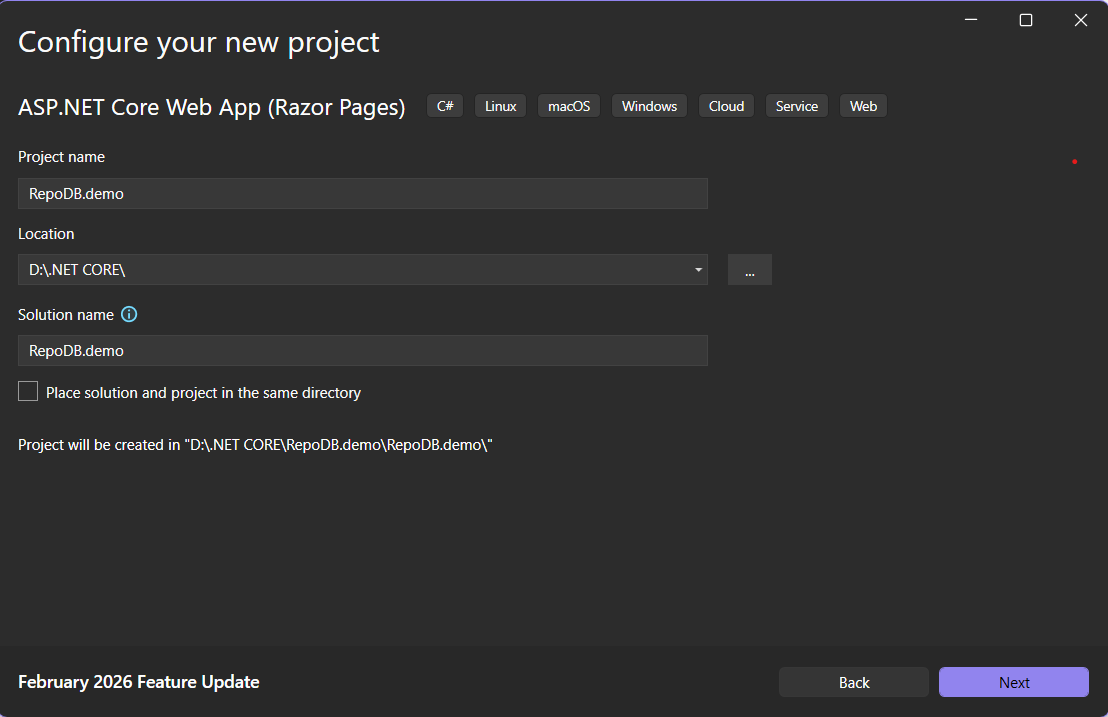This screenshot has width=1108, height=717.
Task: Open the Location browse (...) button
Action: click(x=749, y=270)
